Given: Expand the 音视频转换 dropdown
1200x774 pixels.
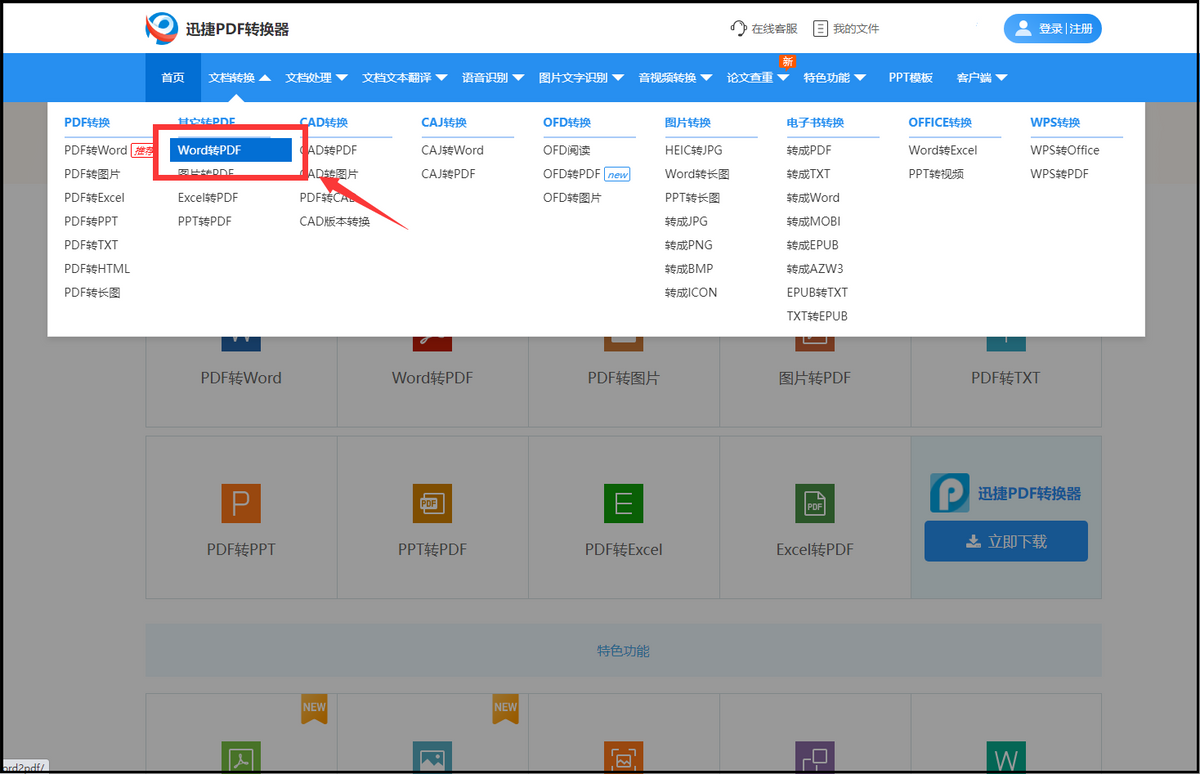Looking at the screenshot, I should (675, 77).
